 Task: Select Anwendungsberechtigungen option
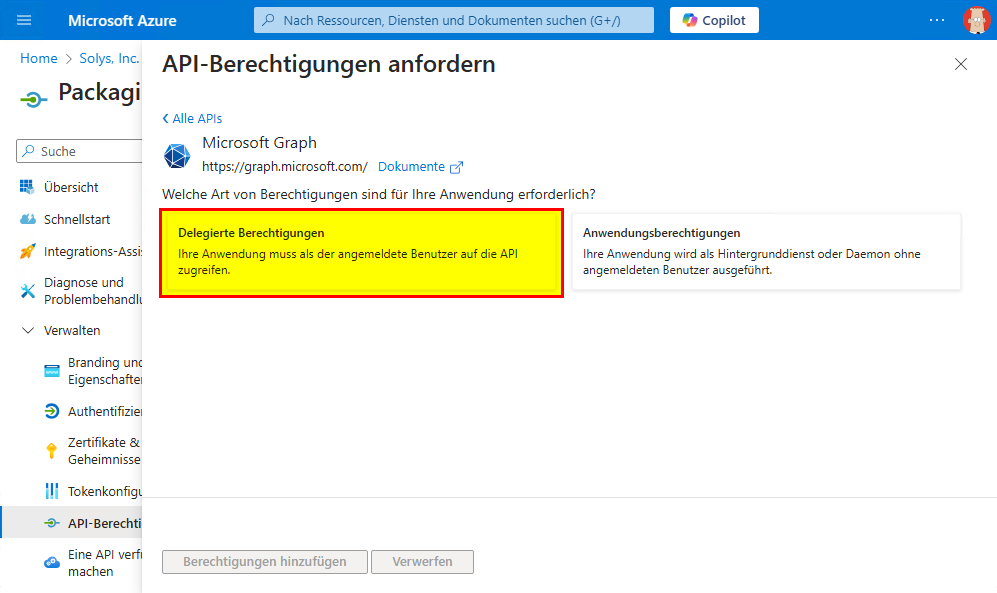click(x=766, y=252)
